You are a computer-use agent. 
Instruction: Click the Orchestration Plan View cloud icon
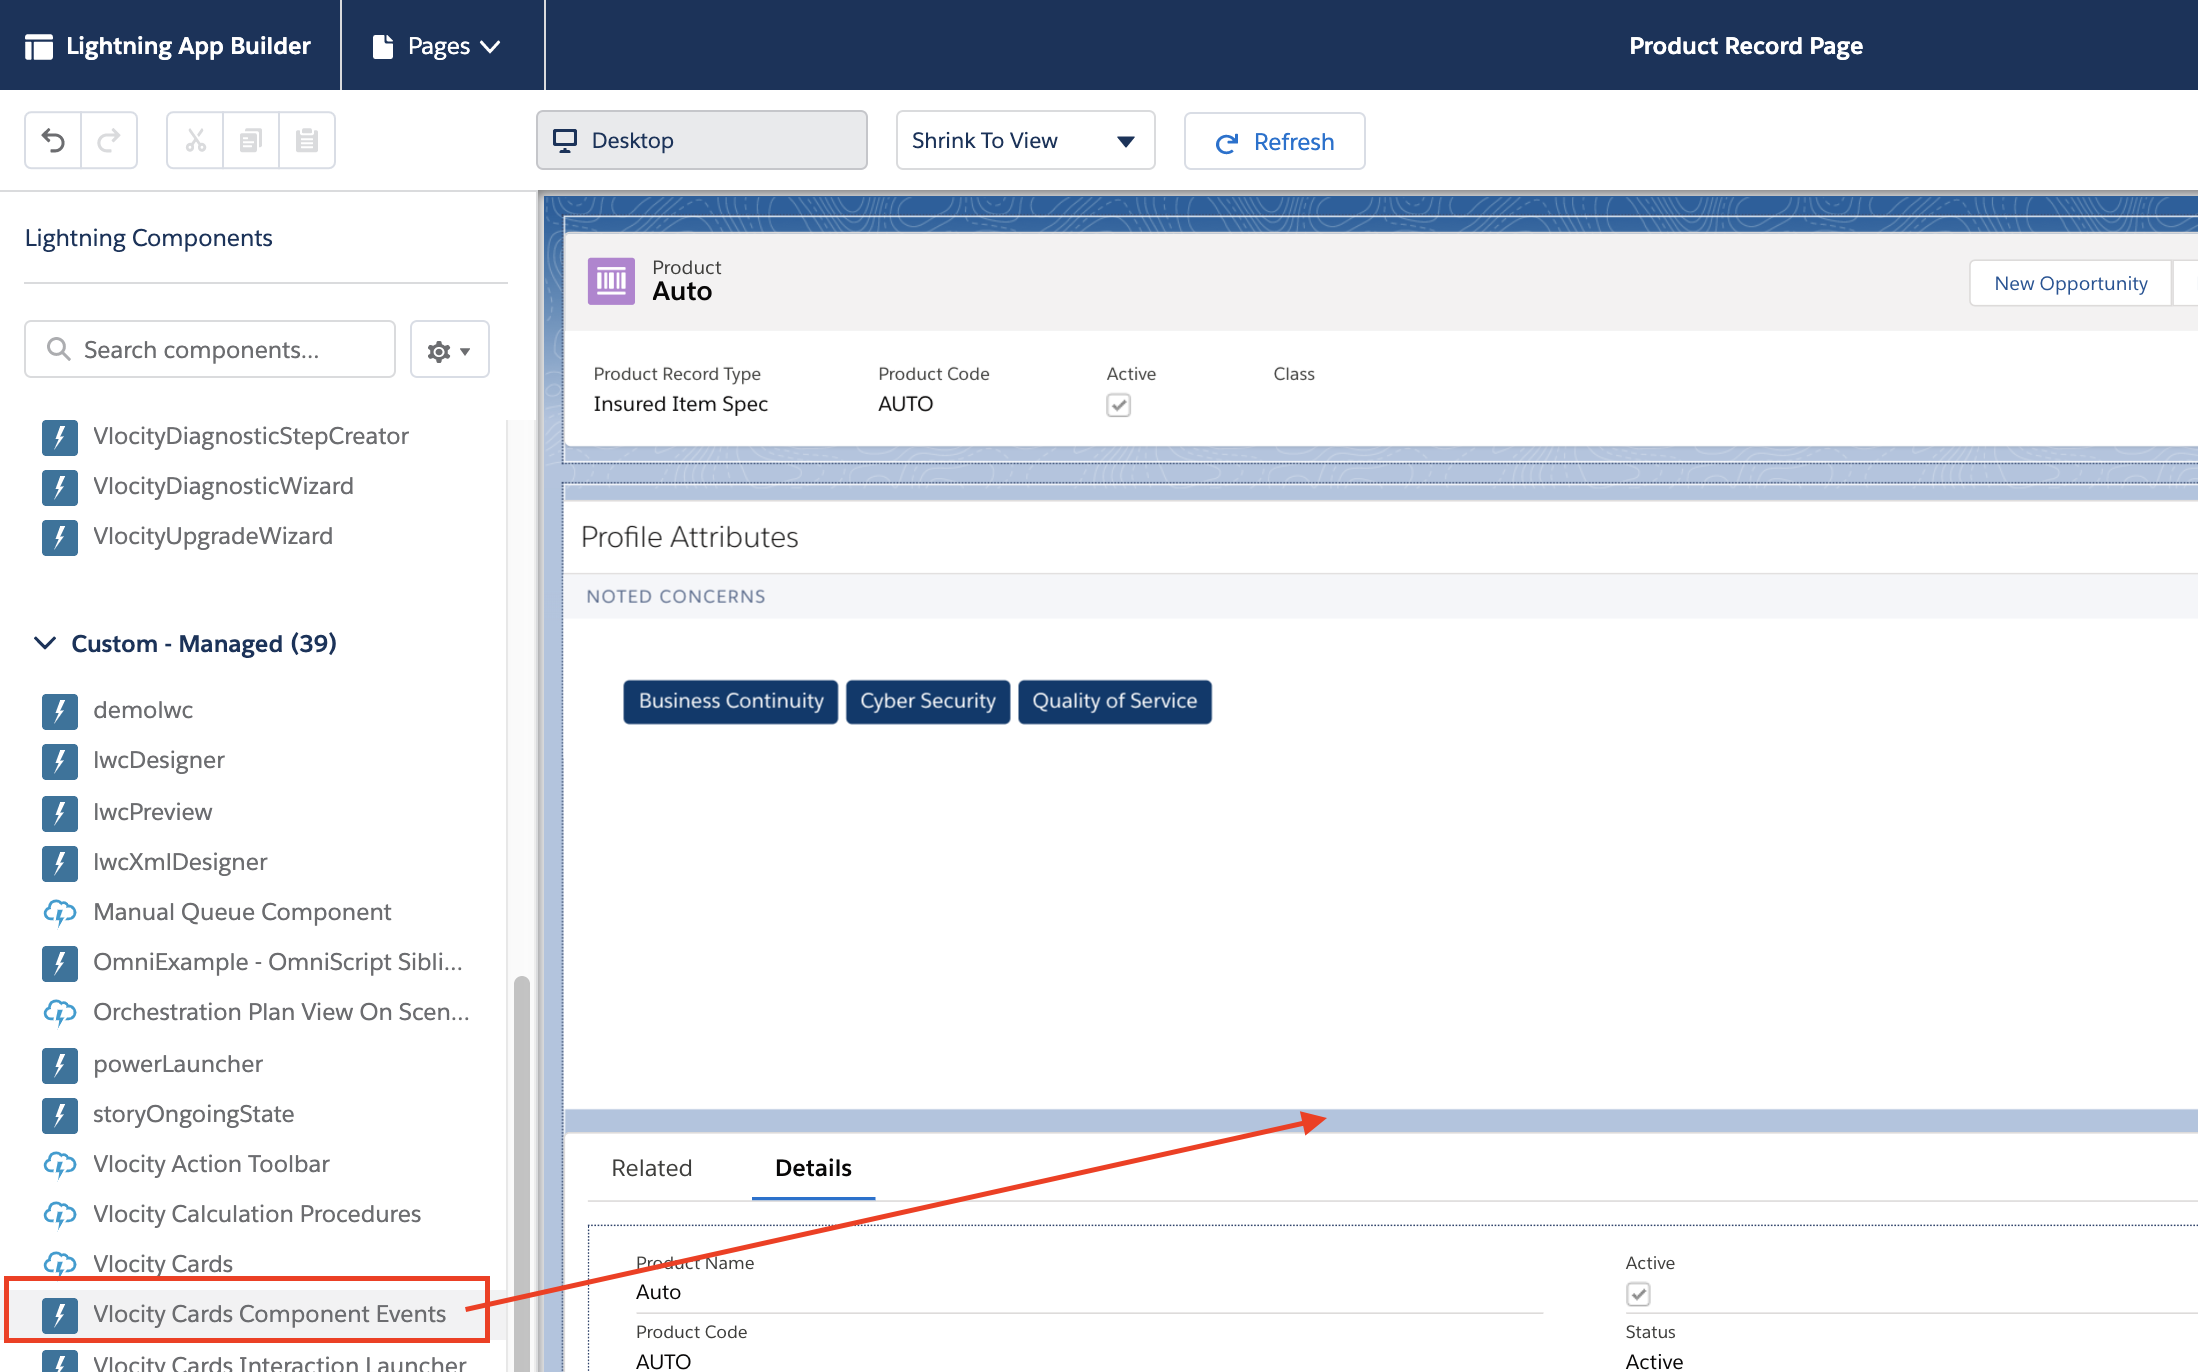(60, 1012)
